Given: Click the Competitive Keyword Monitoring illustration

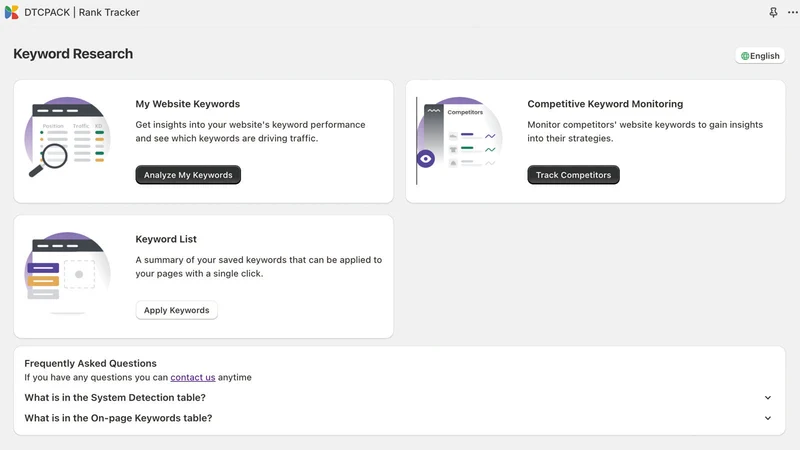Looking at the screenshot, I should 458,140.
